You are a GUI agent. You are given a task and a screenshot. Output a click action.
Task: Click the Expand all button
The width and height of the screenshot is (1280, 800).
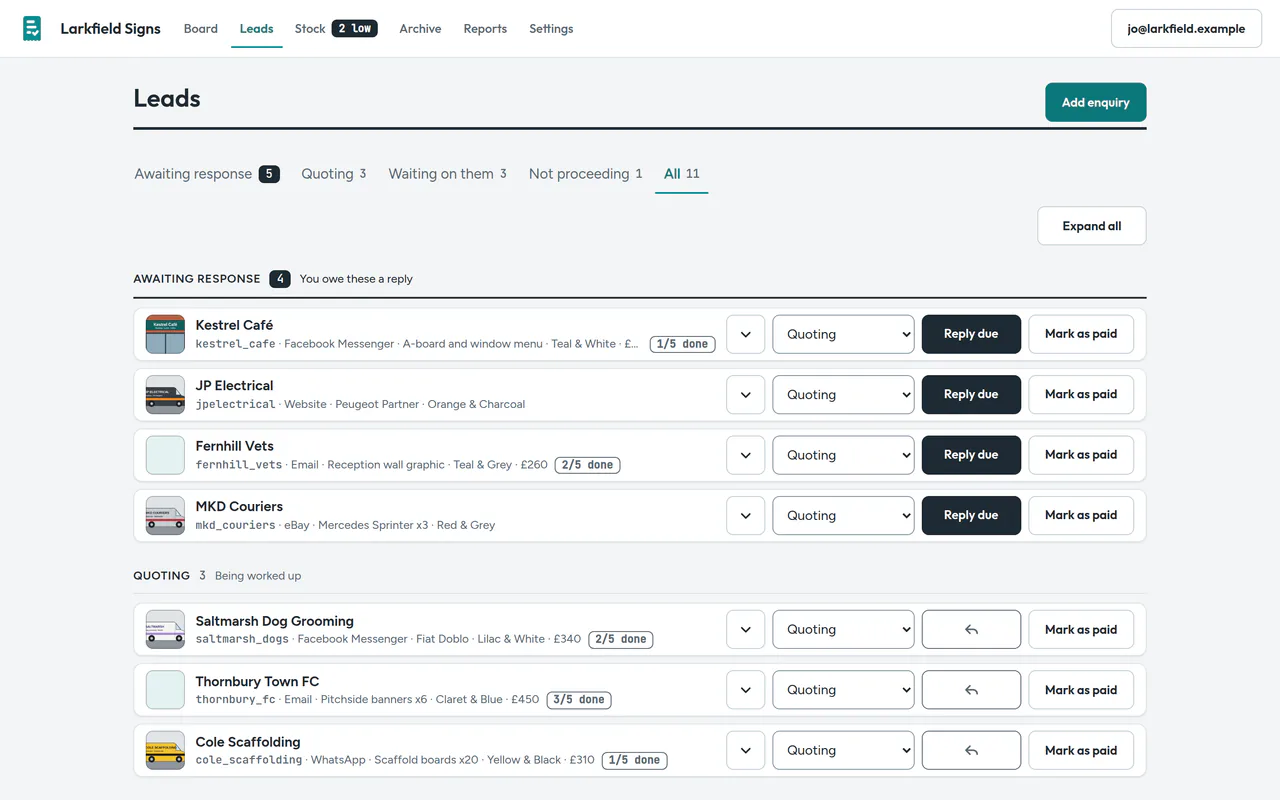coord(1092,226)
